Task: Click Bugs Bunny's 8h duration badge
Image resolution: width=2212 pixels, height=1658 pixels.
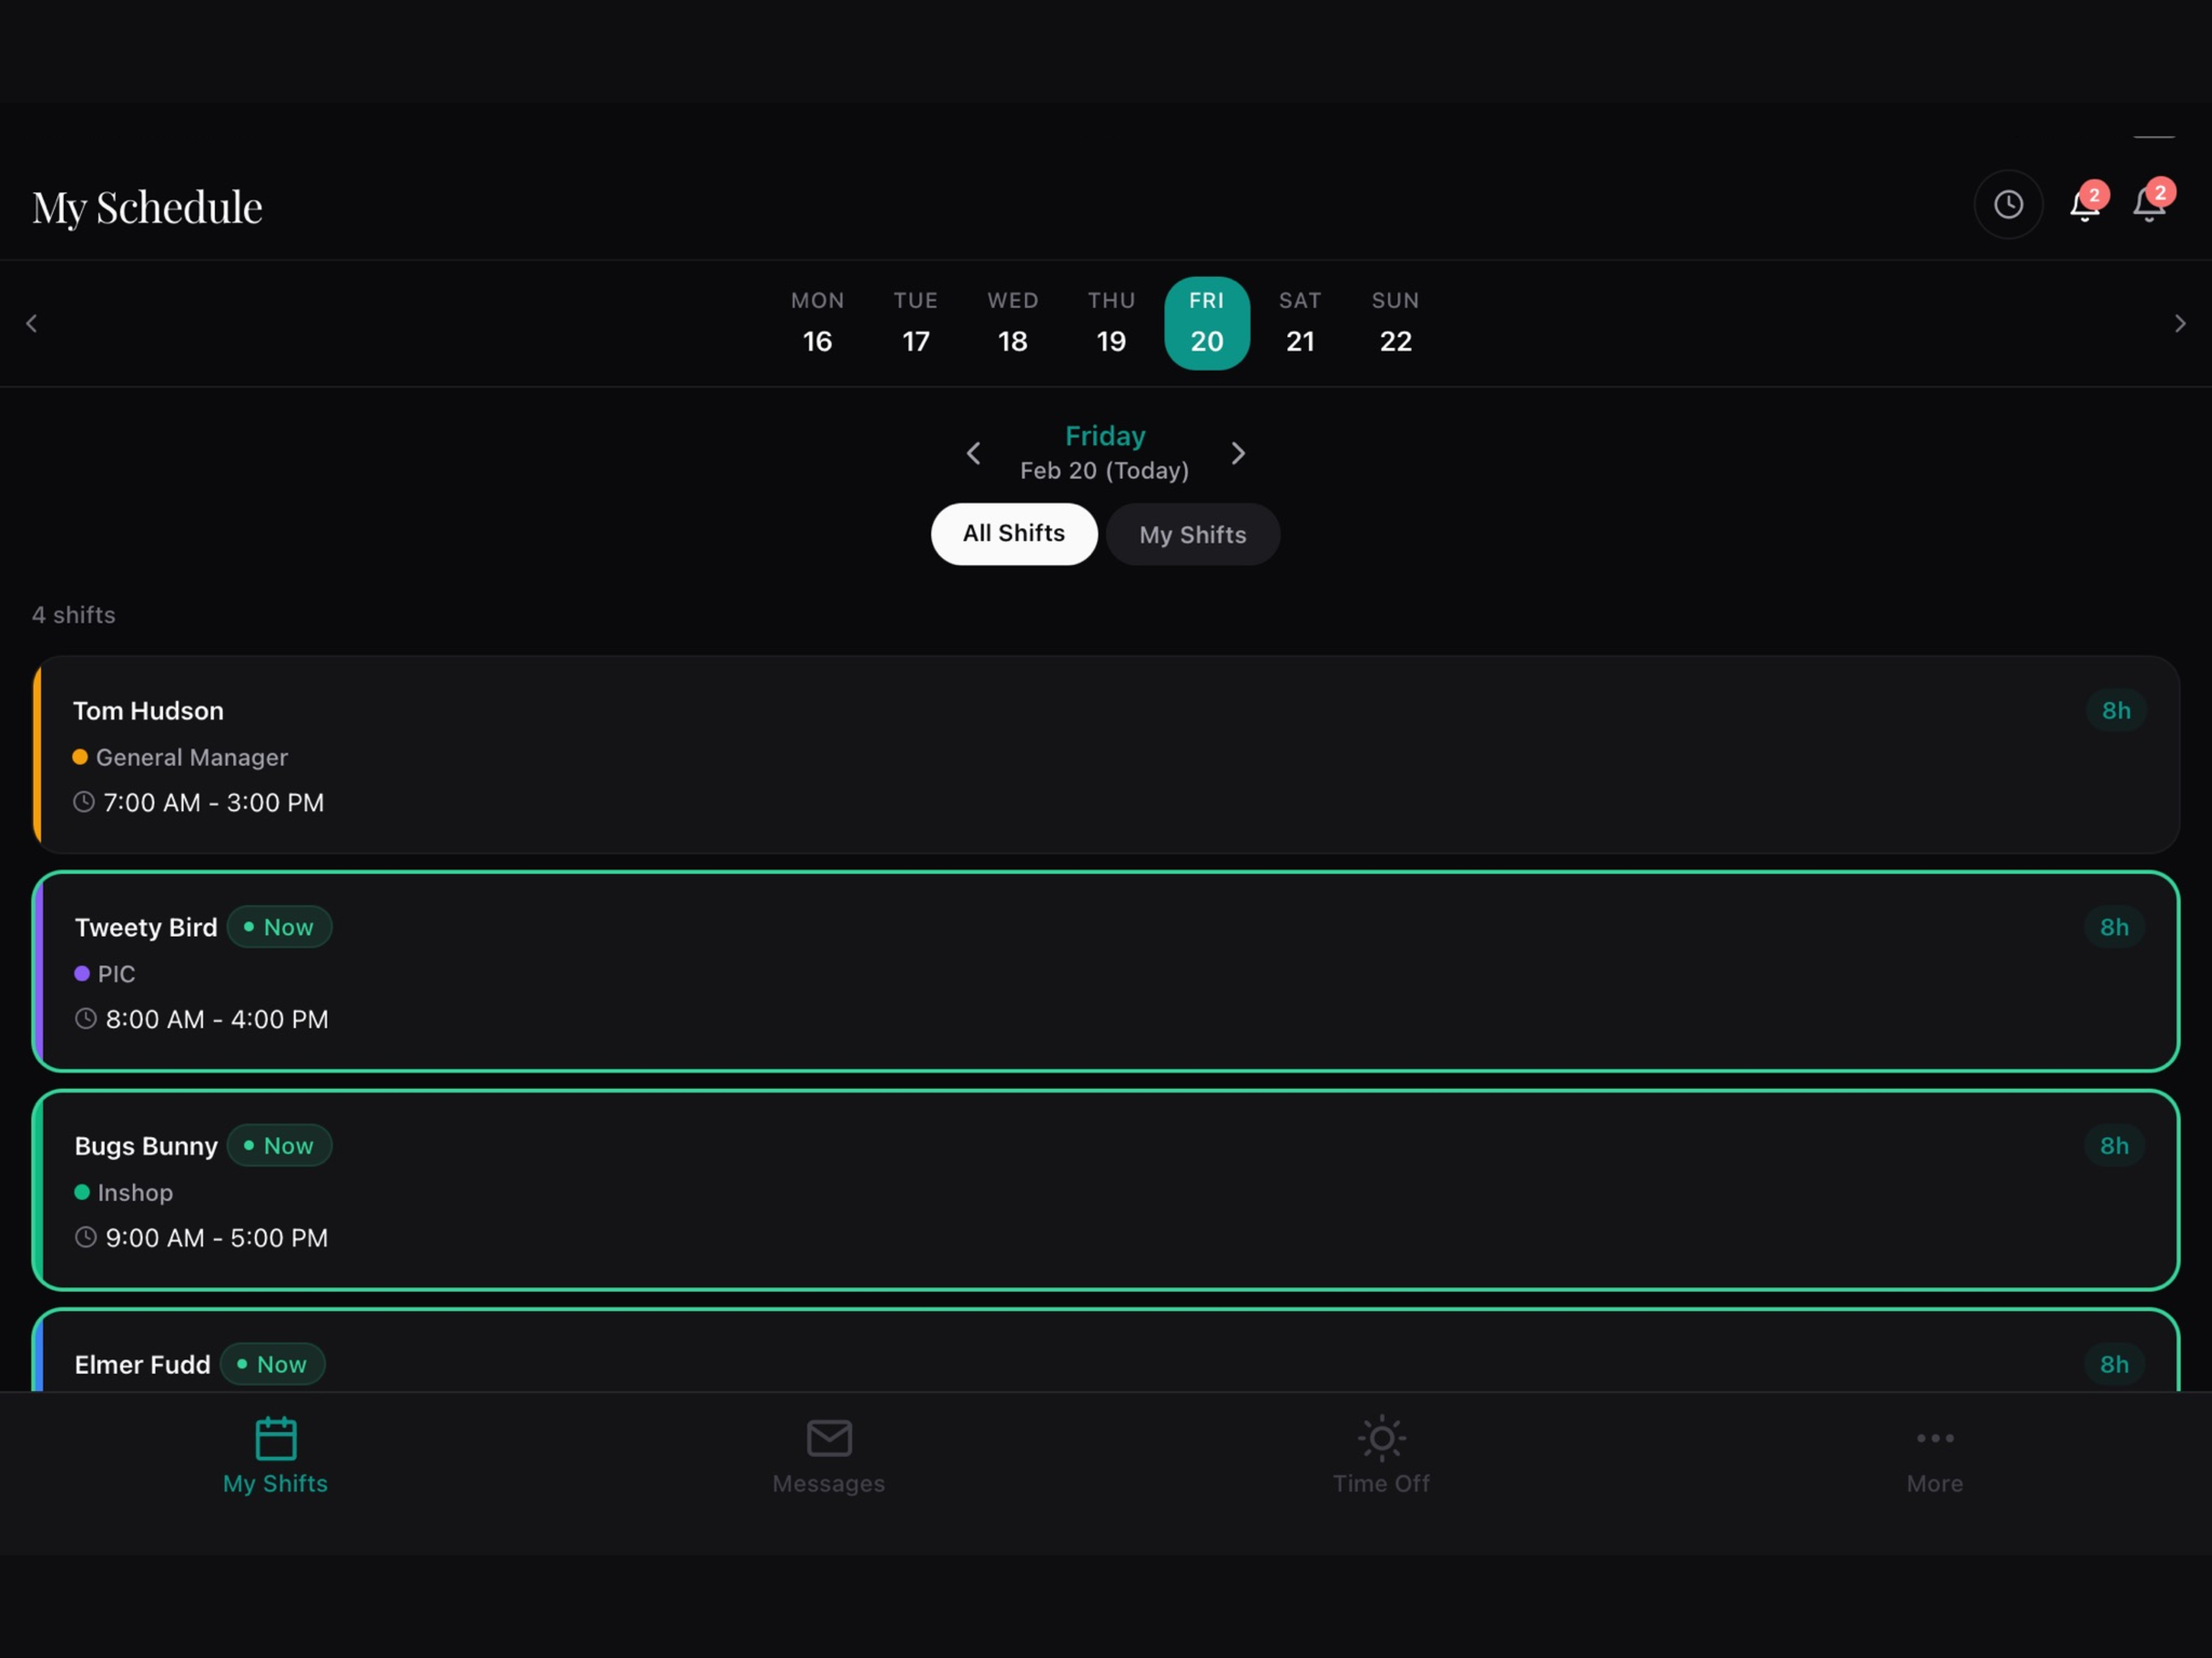Action: point(2114,1145)
